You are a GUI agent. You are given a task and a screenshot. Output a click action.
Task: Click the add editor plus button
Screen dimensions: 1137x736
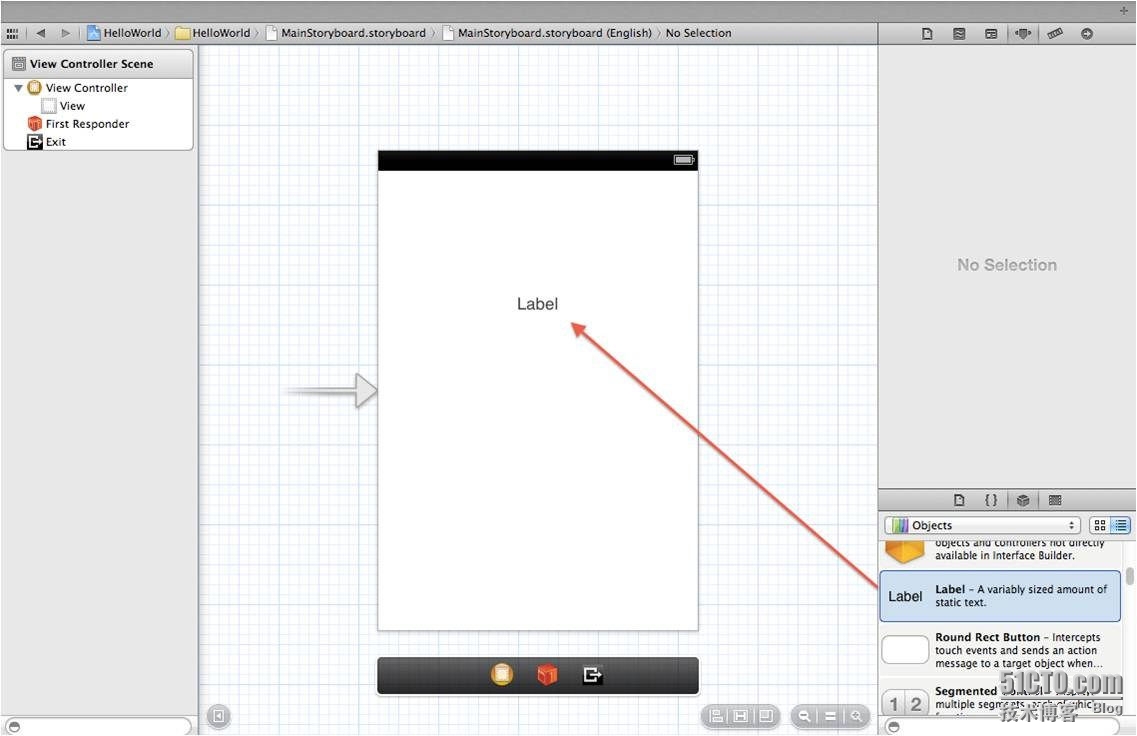click(1123, 11)
